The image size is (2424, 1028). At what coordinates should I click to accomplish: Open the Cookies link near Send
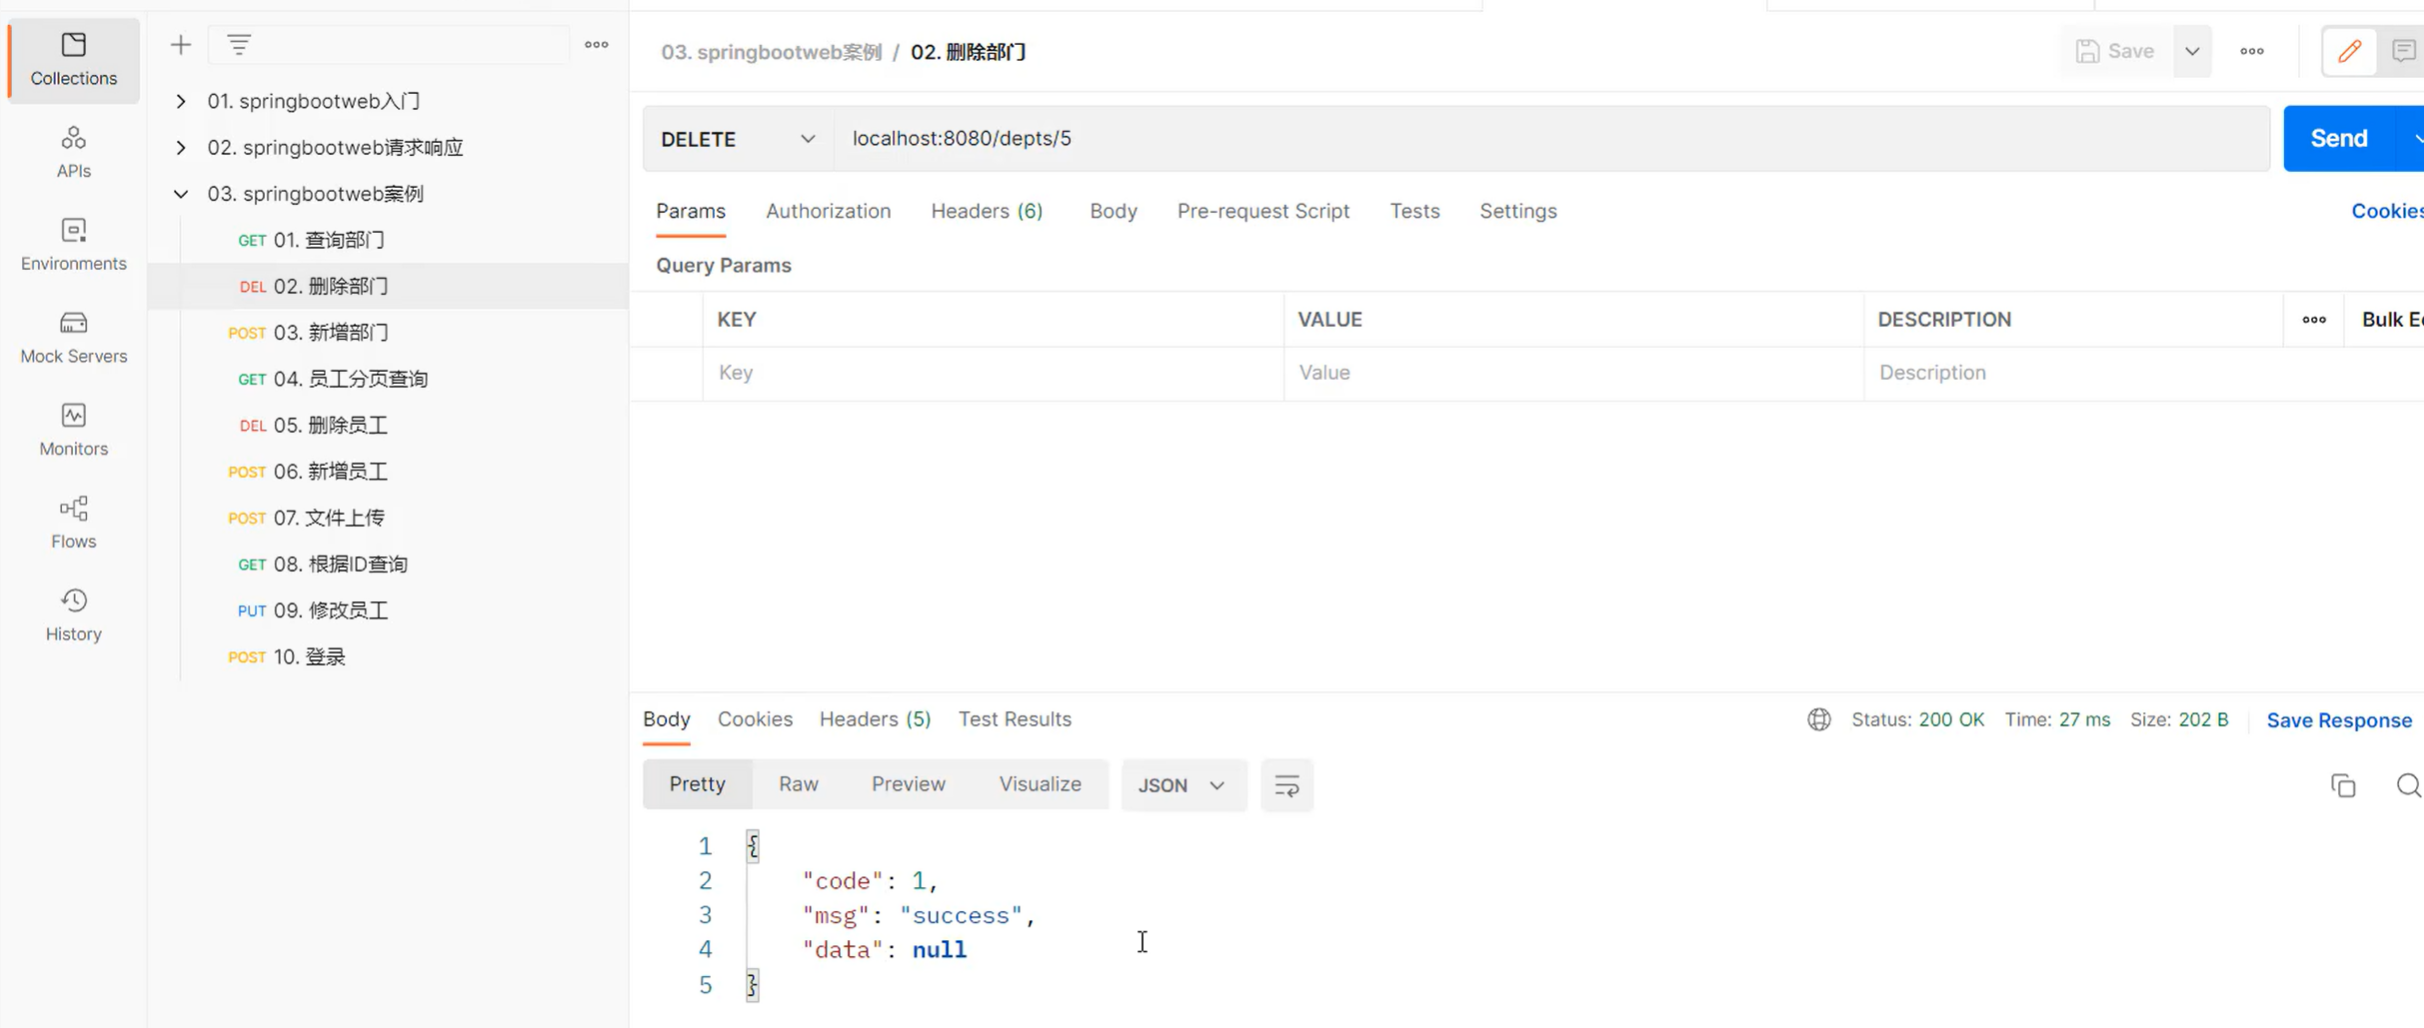2387,211
